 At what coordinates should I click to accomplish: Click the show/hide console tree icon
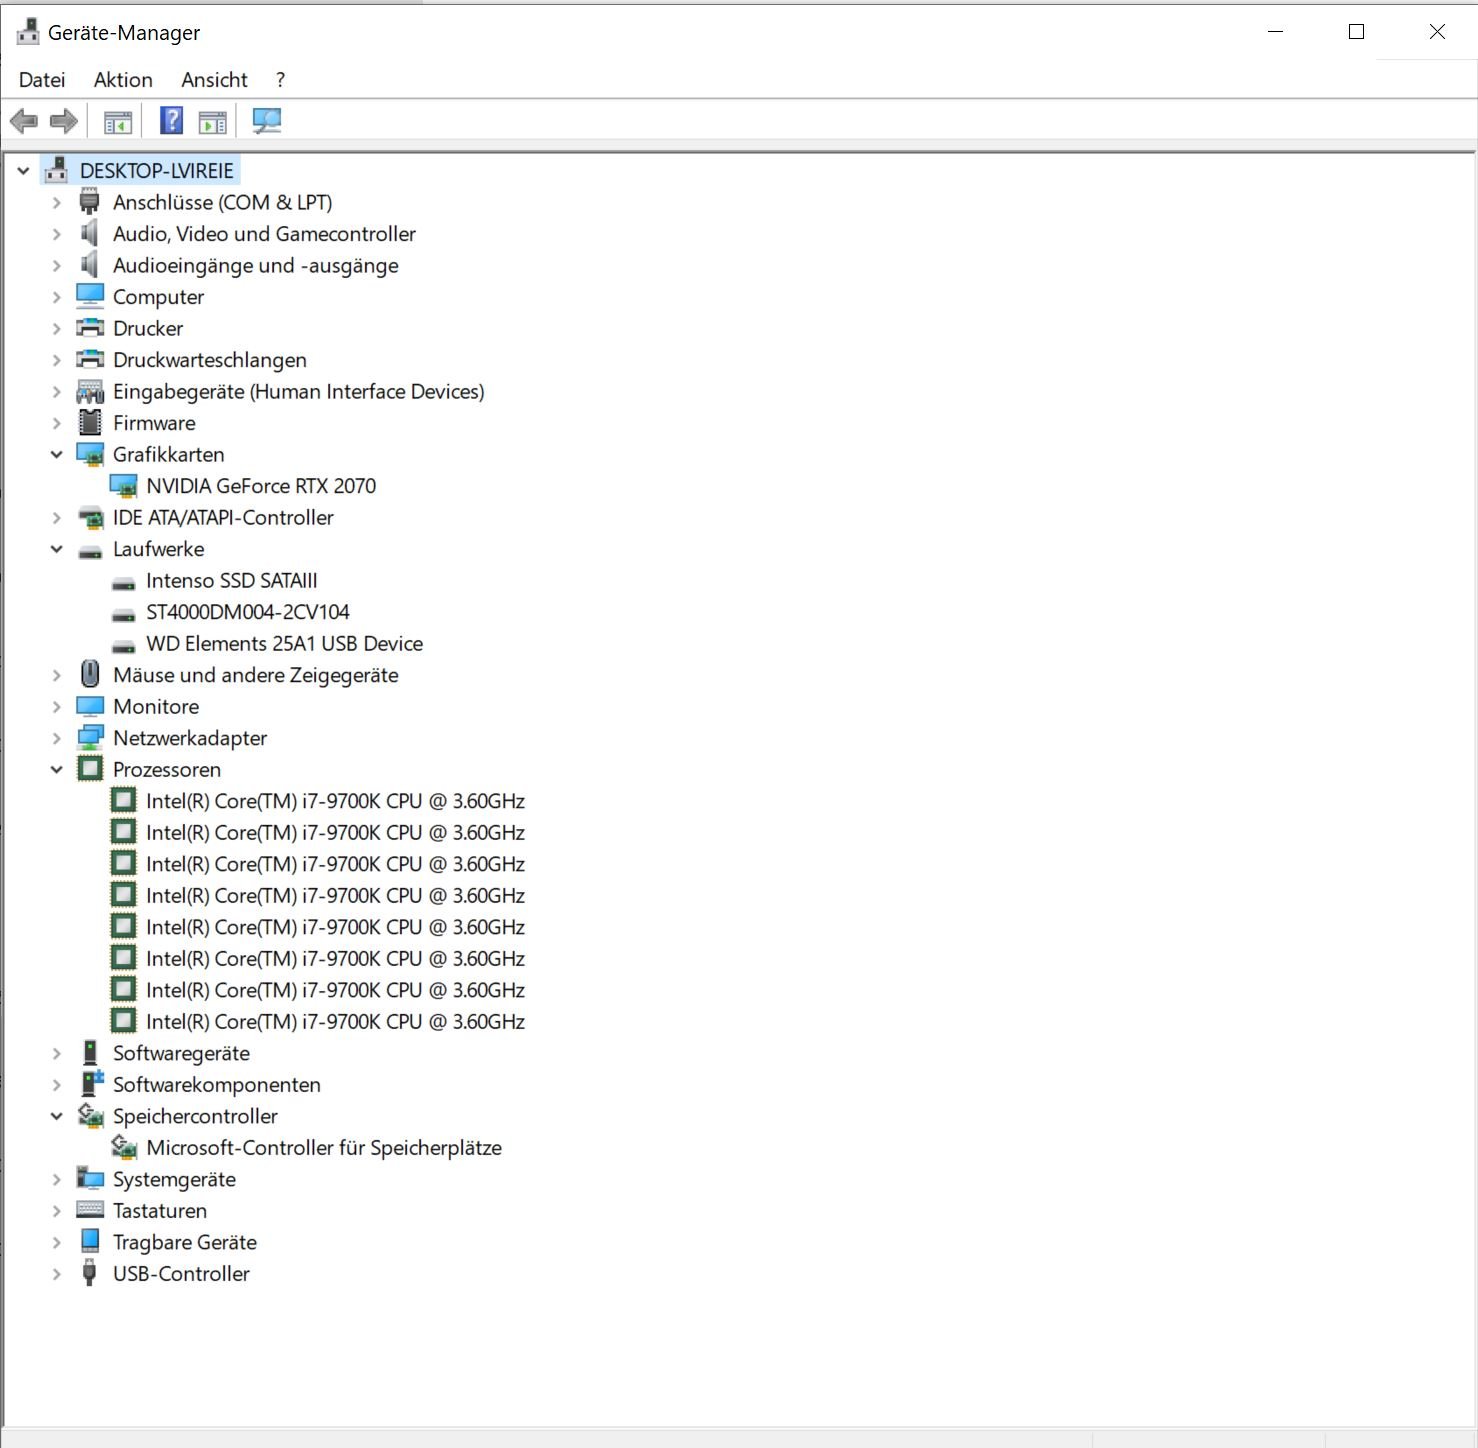pos(118,122)
